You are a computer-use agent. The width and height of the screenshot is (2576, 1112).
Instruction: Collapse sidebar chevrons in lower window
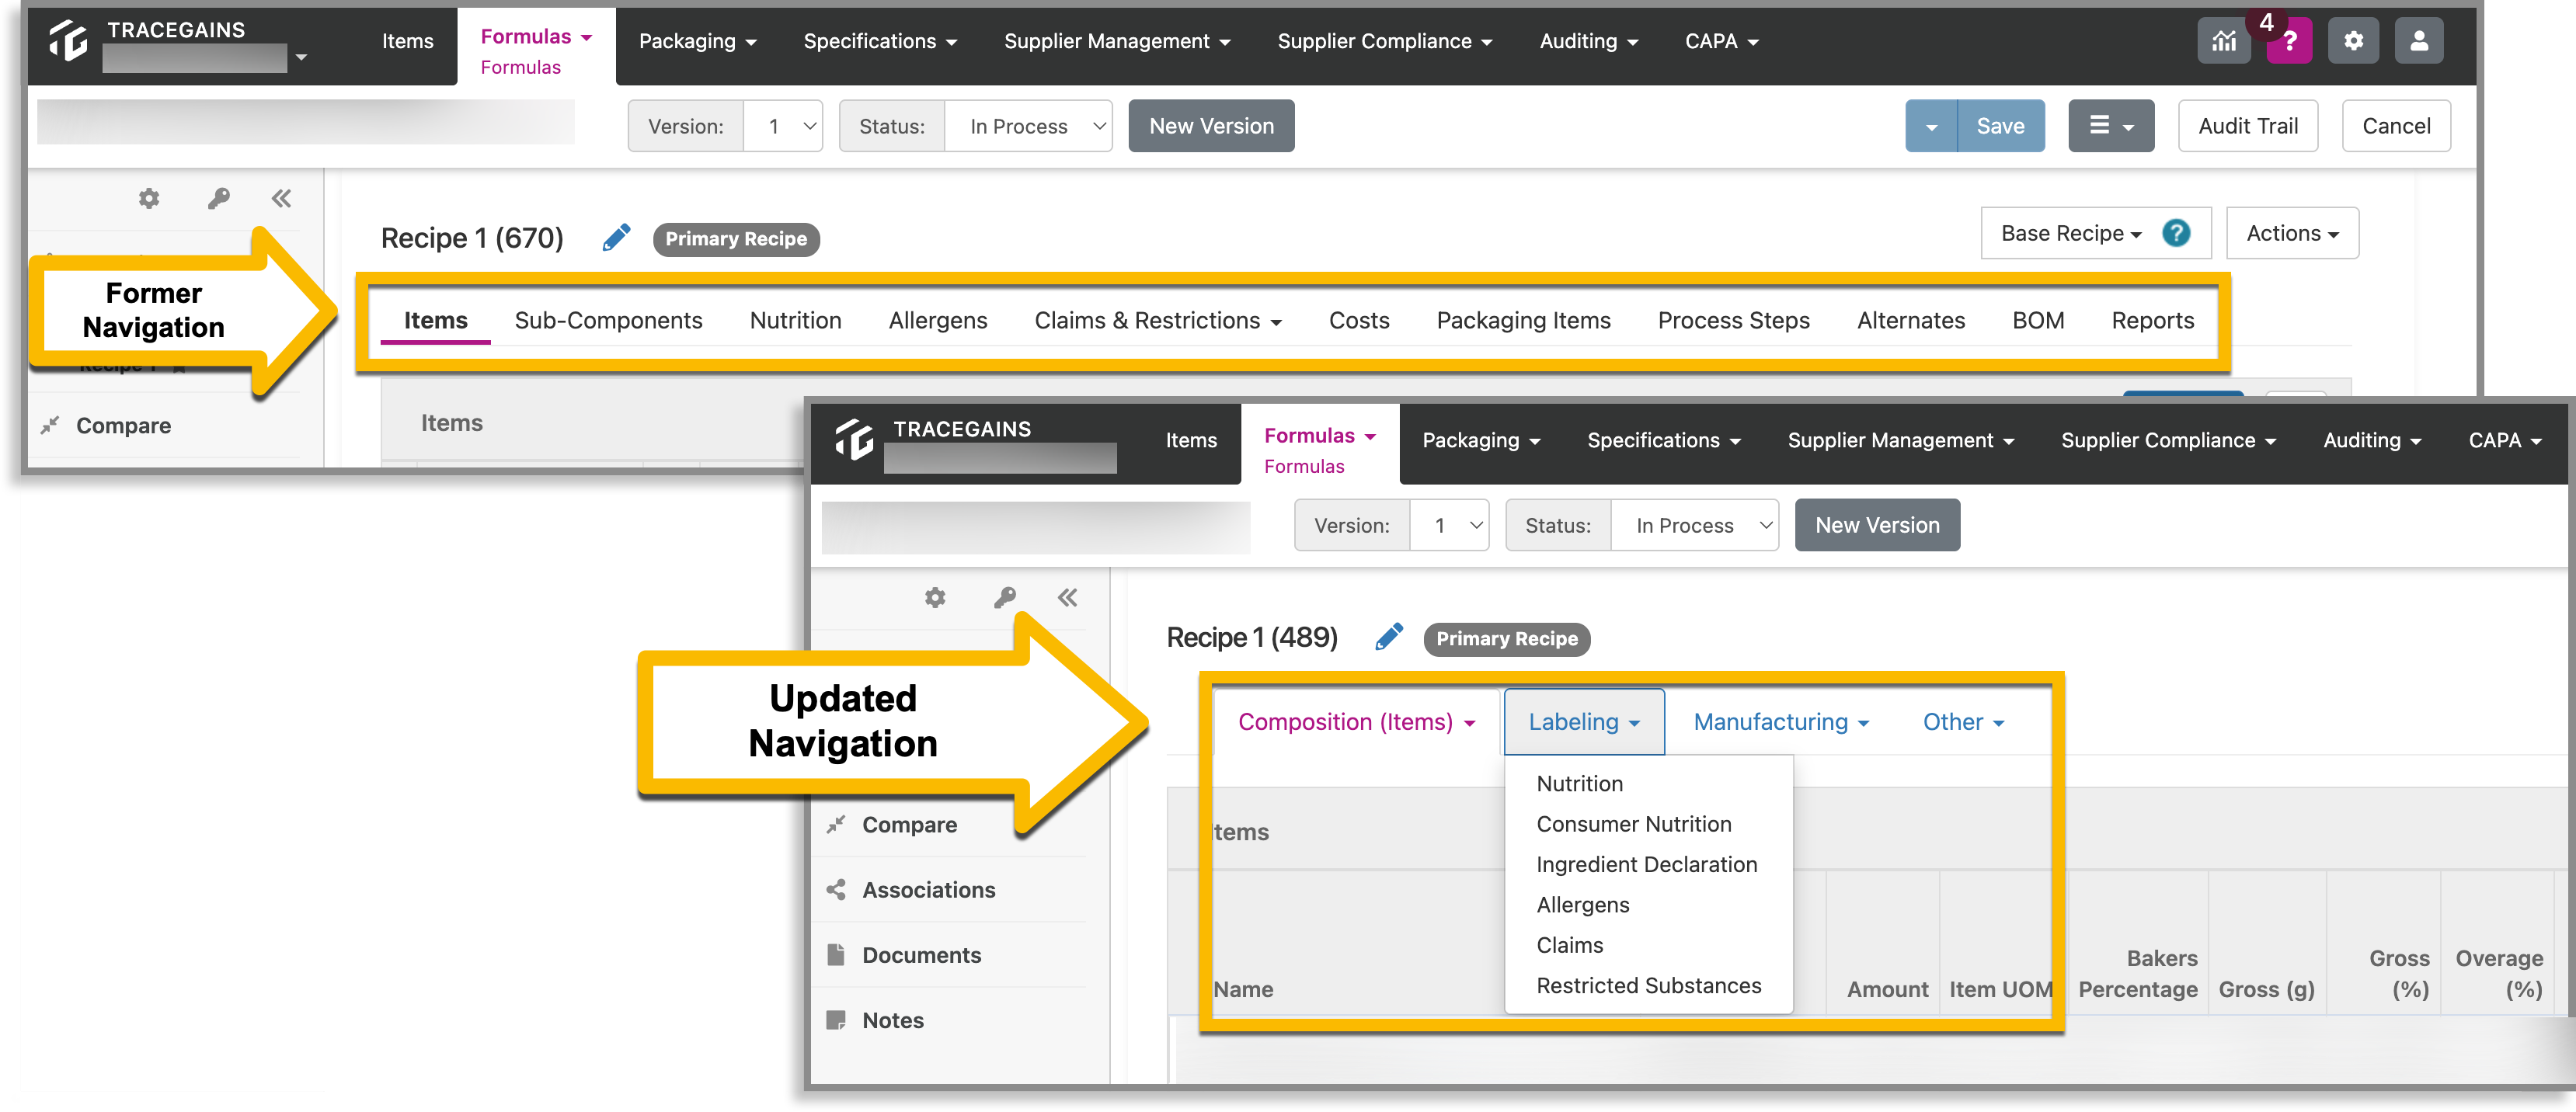(x=1068, y=597)
